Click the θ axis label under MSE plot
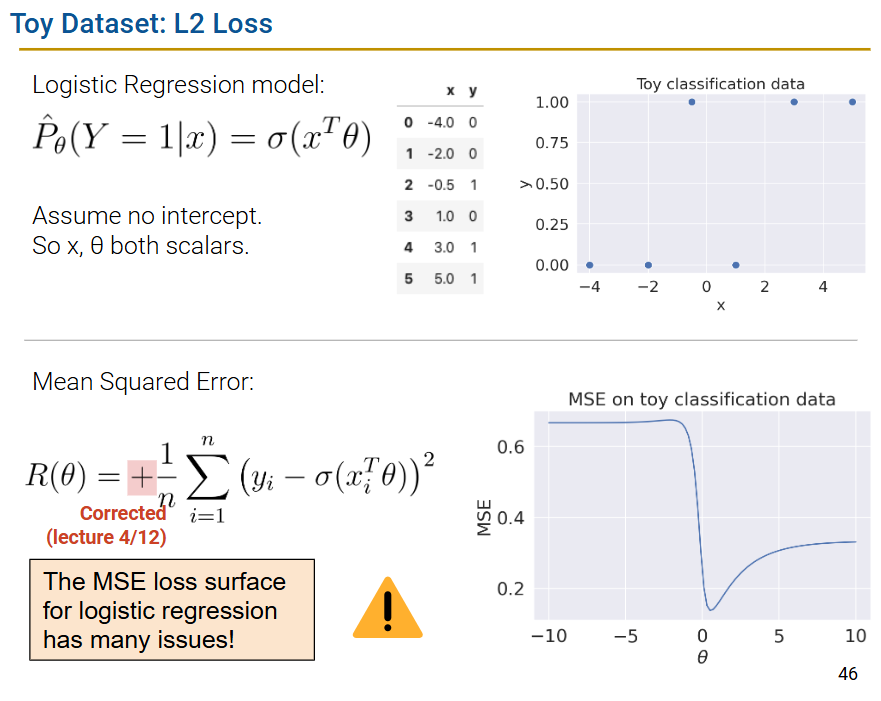This screenshot has width=881, height=701. pyautogui.click(x=702, y=657)
